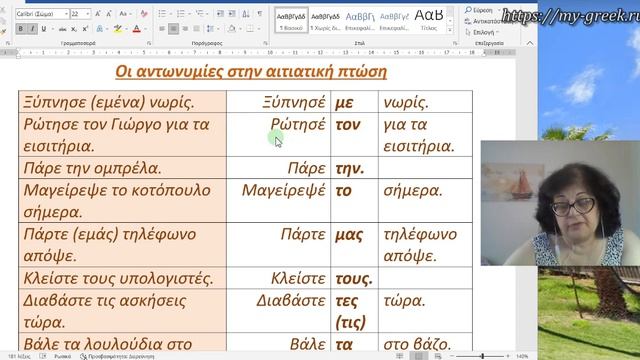Switch to web layout view
The height and width of the screenshot is (360, 640).
point(438,356)
